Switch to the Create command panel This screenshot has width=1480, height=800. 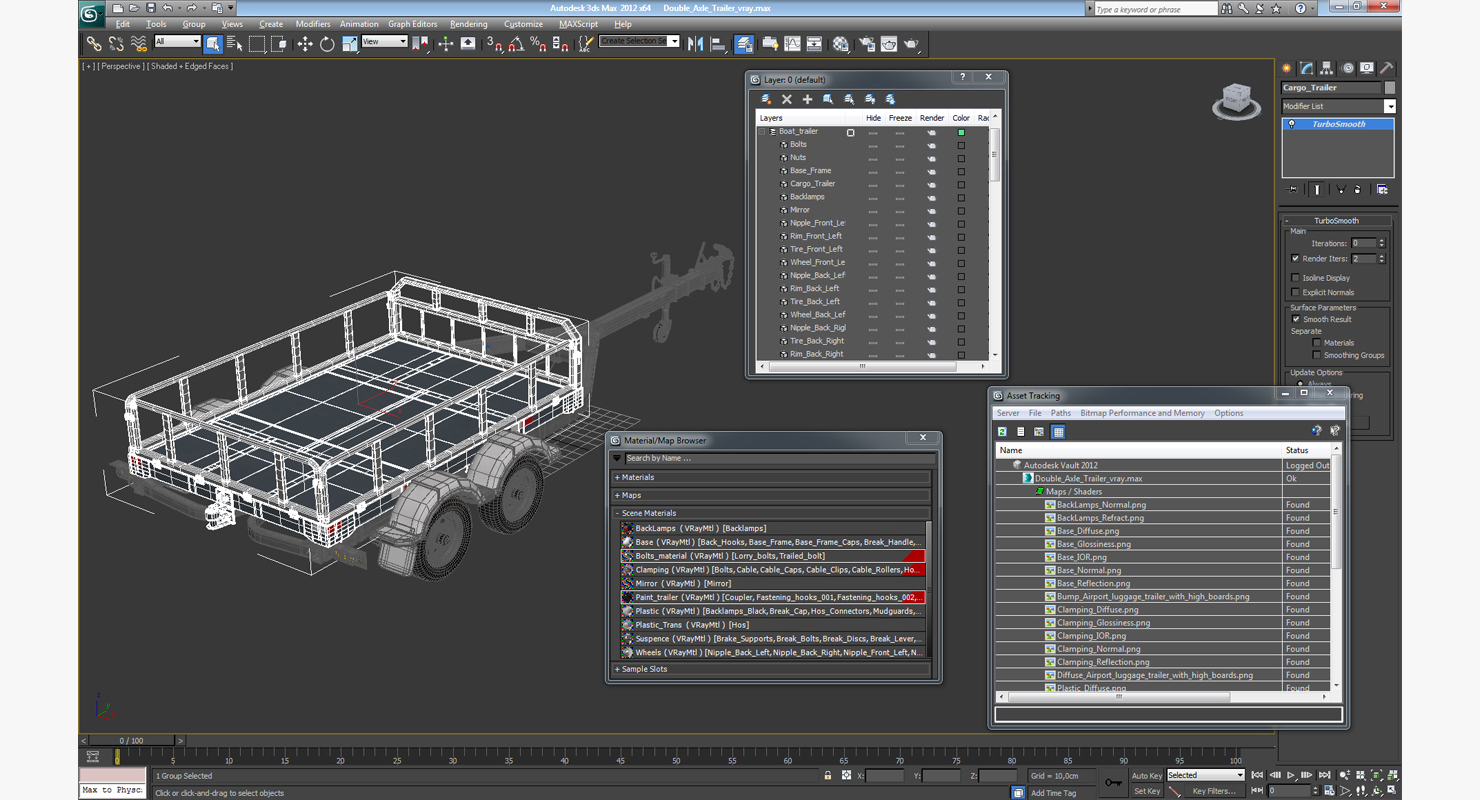pyautogui.click(x=1288, y=68)
